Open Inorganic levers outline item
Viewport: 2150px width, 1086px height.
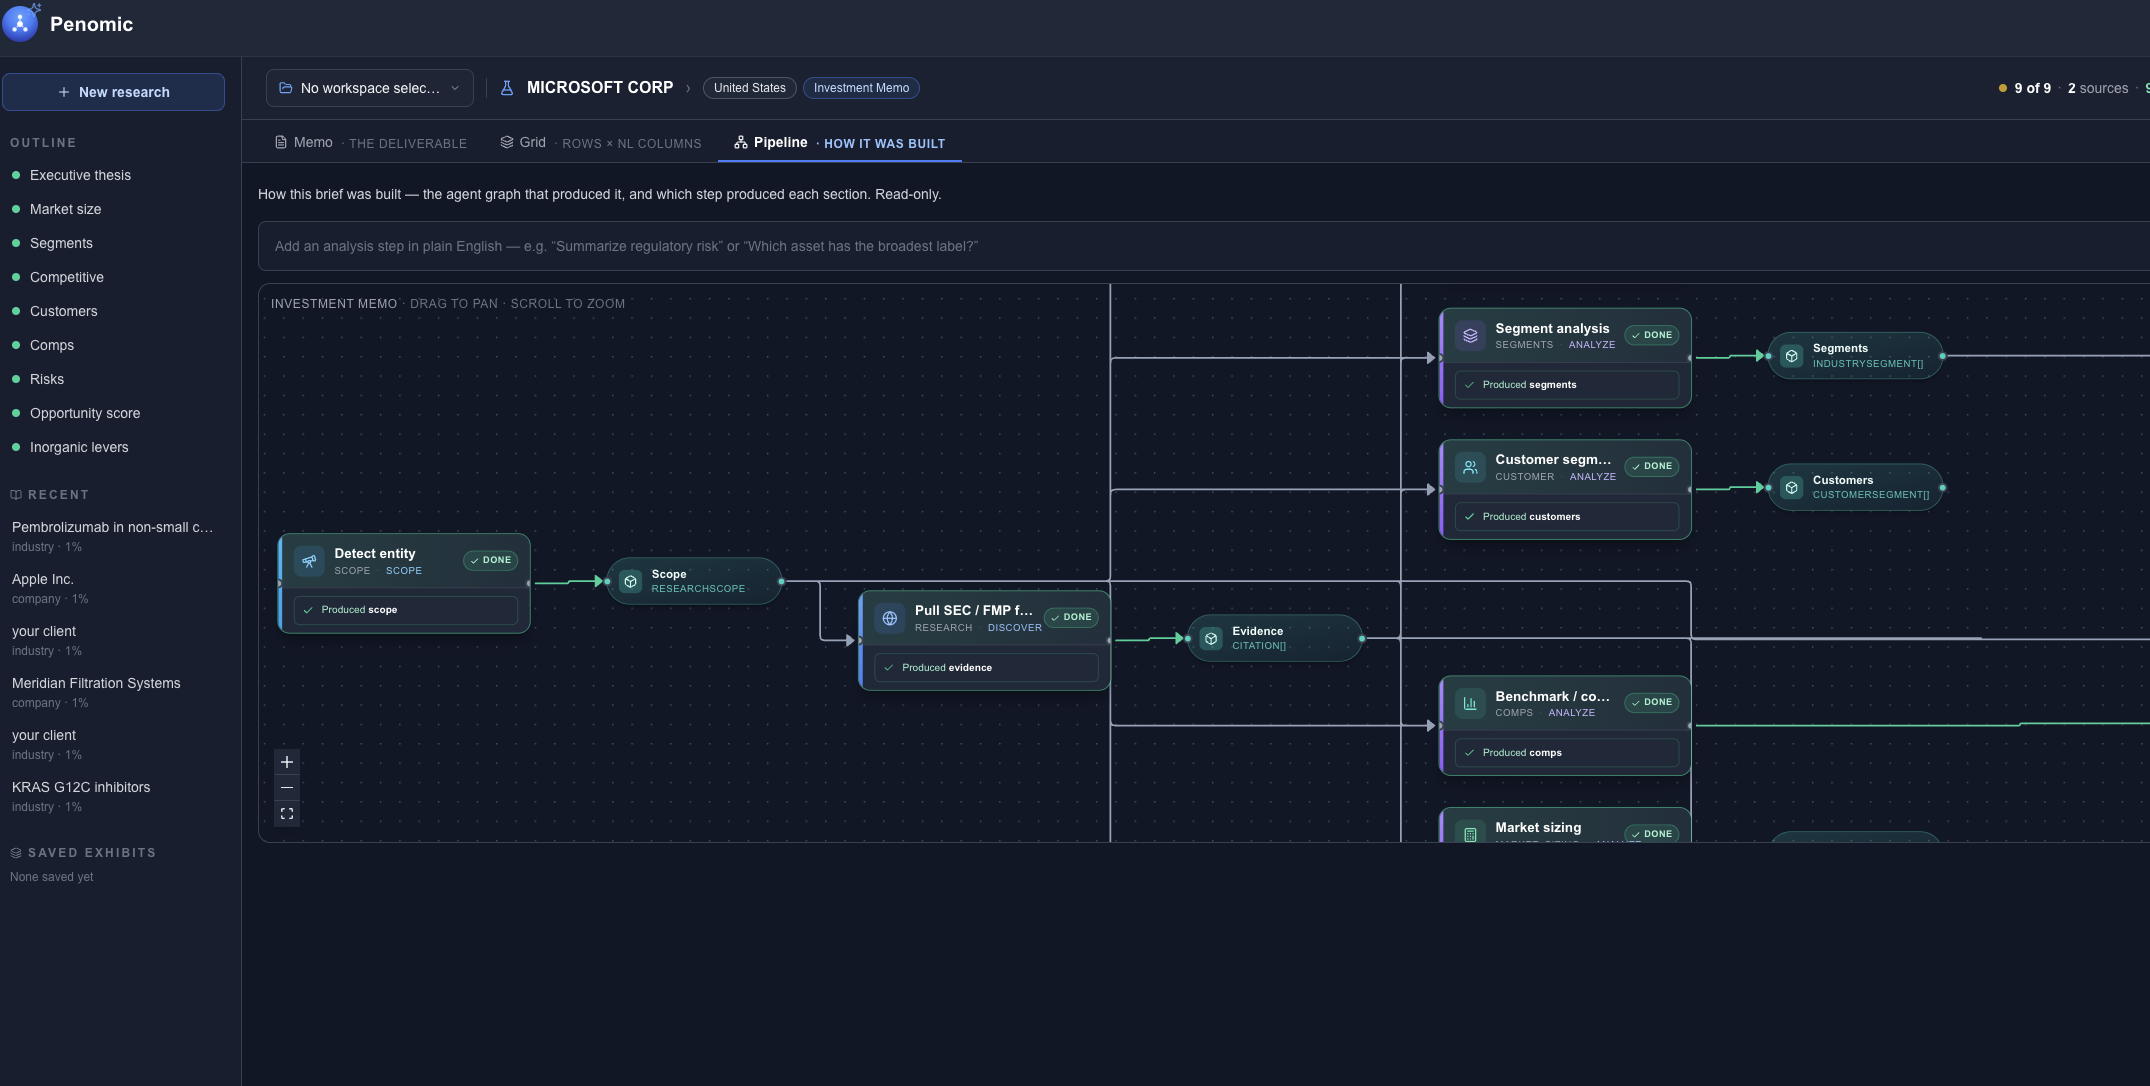tap(79, 447)
